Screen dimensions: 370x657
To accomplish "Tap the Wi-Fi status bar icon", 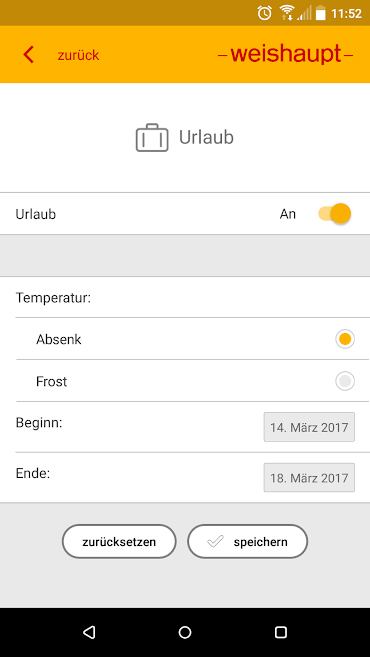I will point(287,13).
